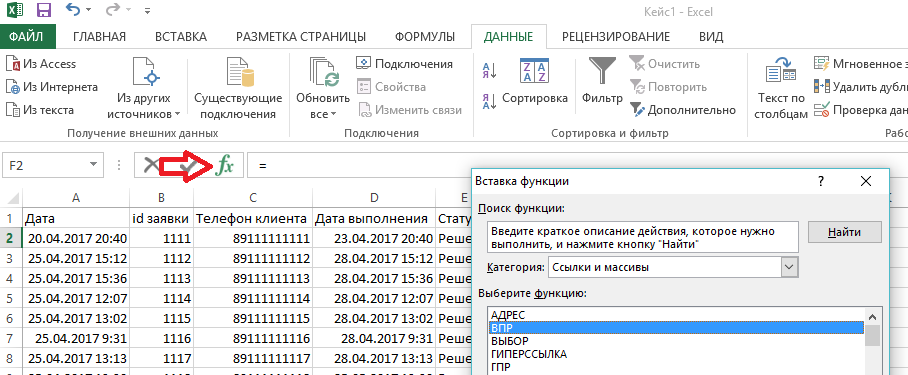Open the ФАЙЛ tab

click(x=27, y=37)
